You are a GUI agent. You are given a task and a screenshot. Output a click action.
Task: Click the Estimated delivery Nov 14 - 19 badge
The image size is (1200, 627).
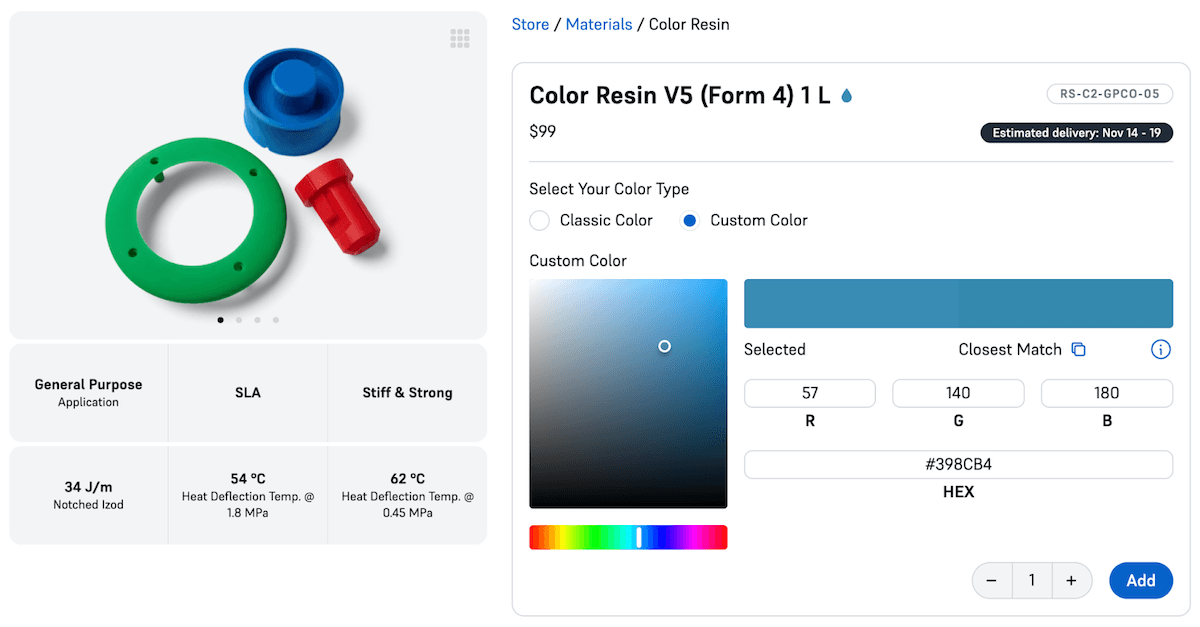coord(1076,133)
